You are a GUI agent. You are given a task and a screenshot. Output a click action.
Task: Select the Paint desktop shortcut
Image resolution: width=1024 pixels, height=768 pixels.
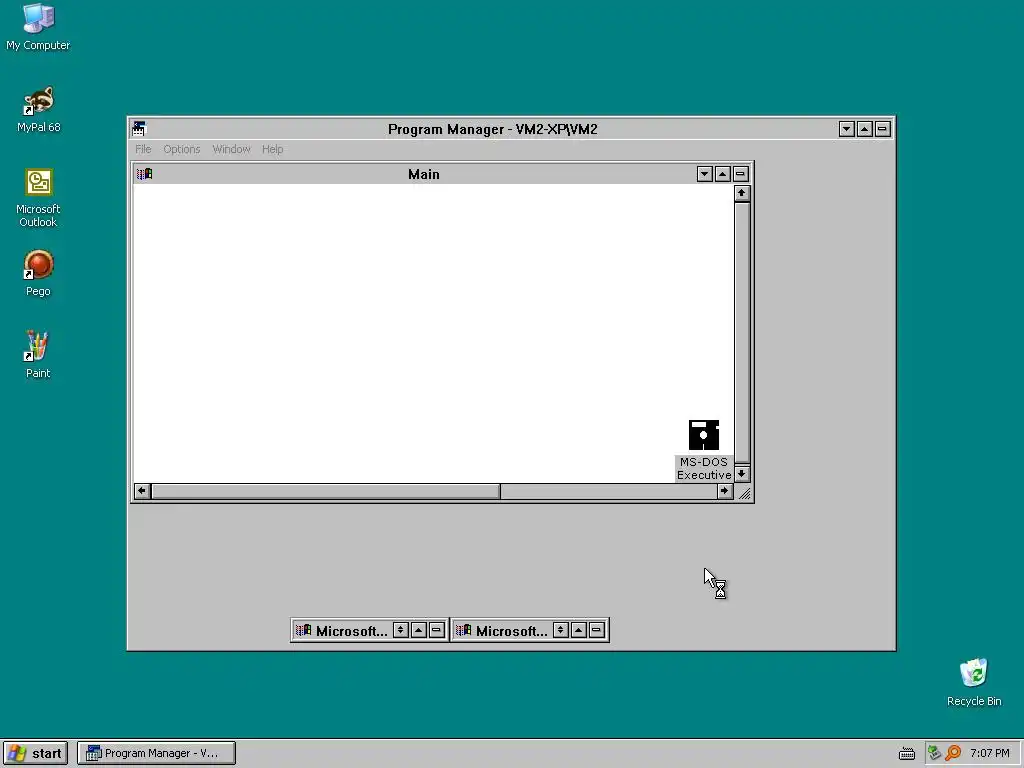click(x=38, y=355)
